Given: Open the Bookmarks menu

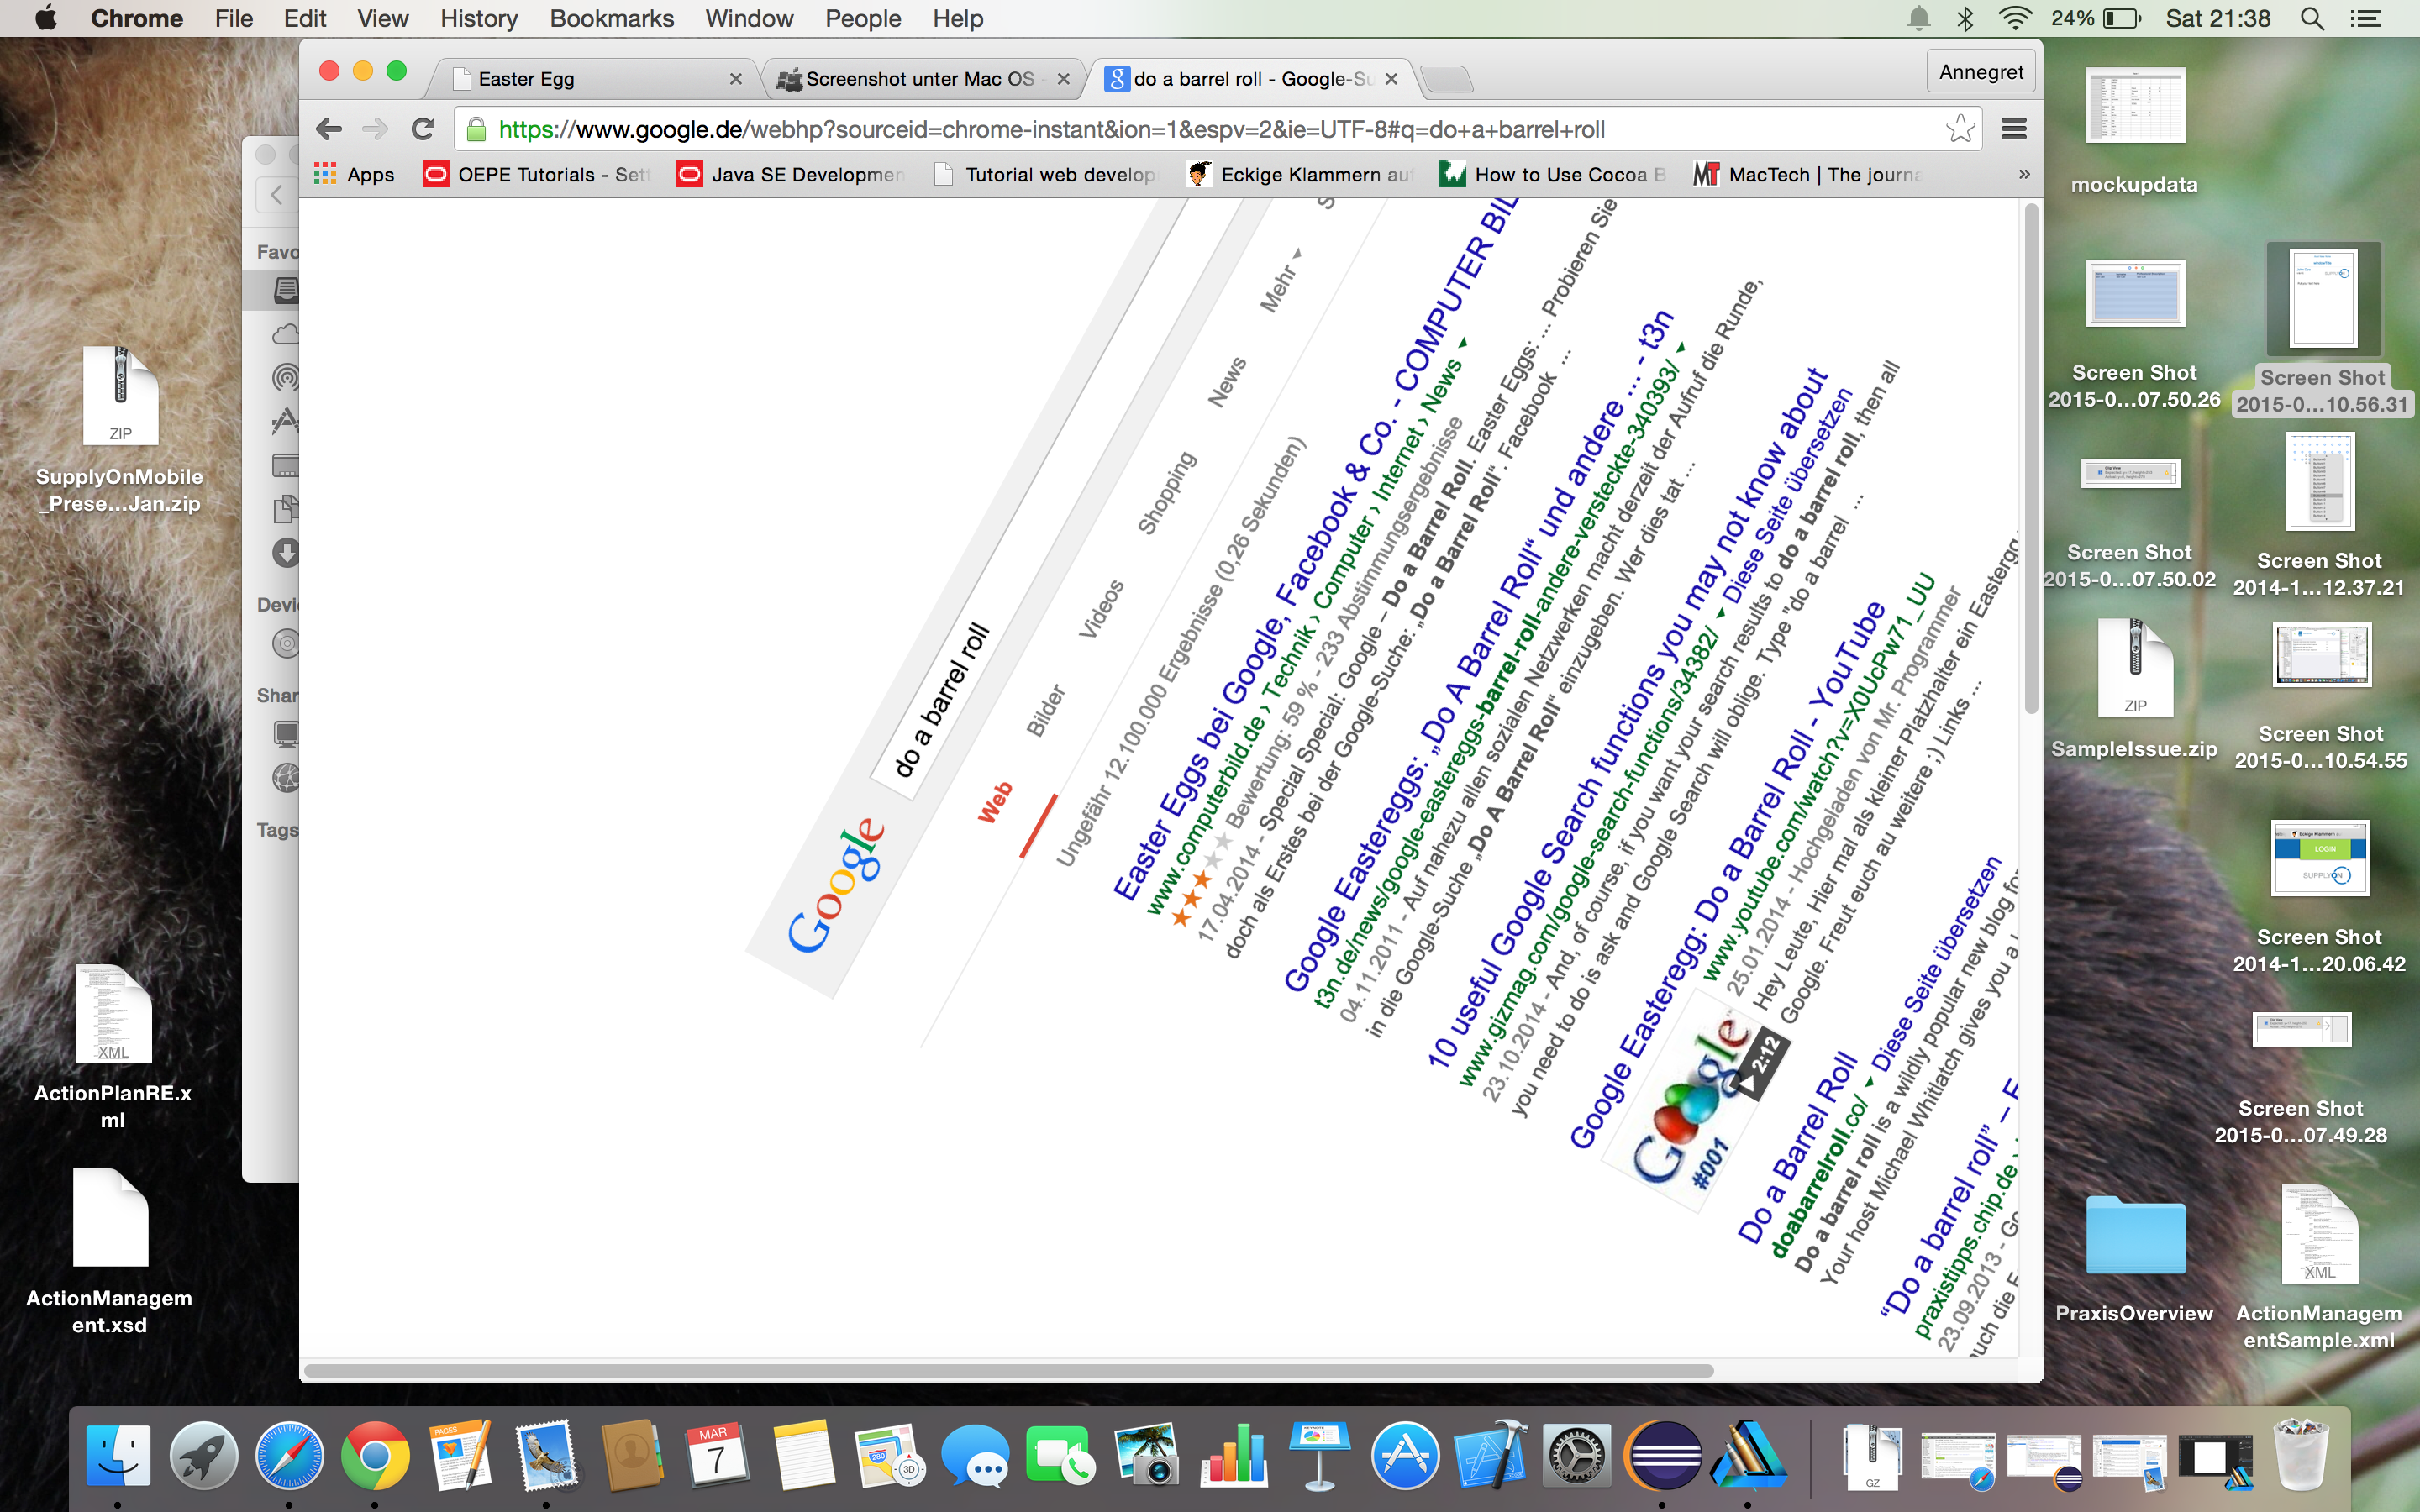Looking at the screenshot, I should (612, 18).
